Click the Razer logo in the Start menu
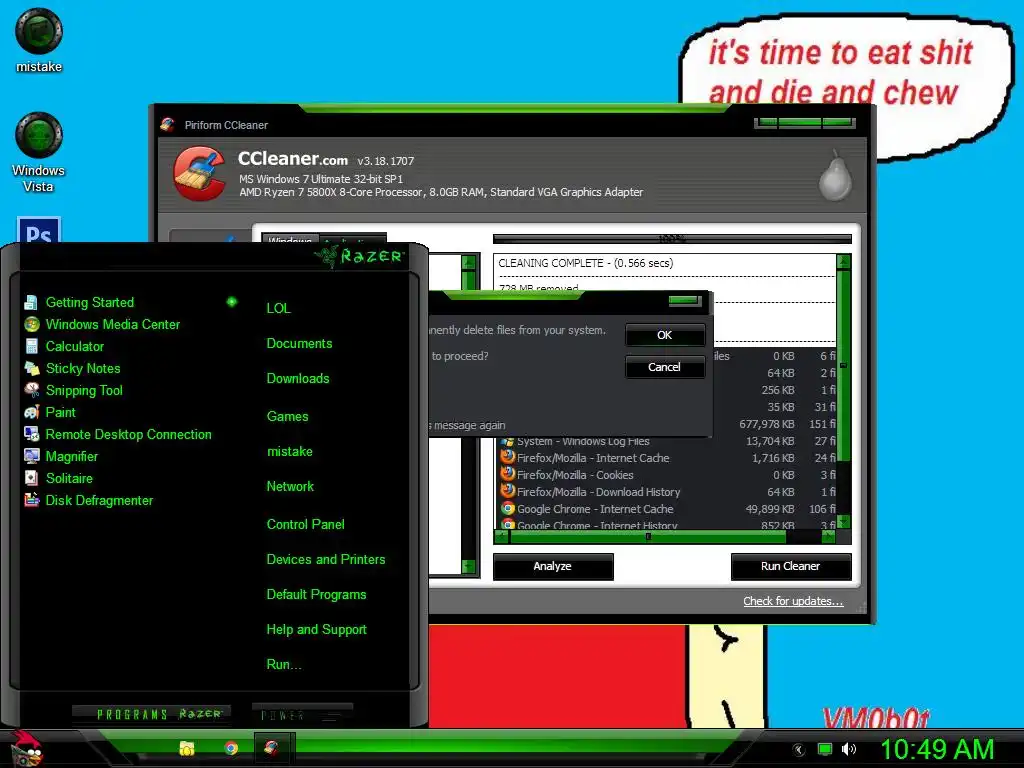1024x768 pixels. [360, 257]
